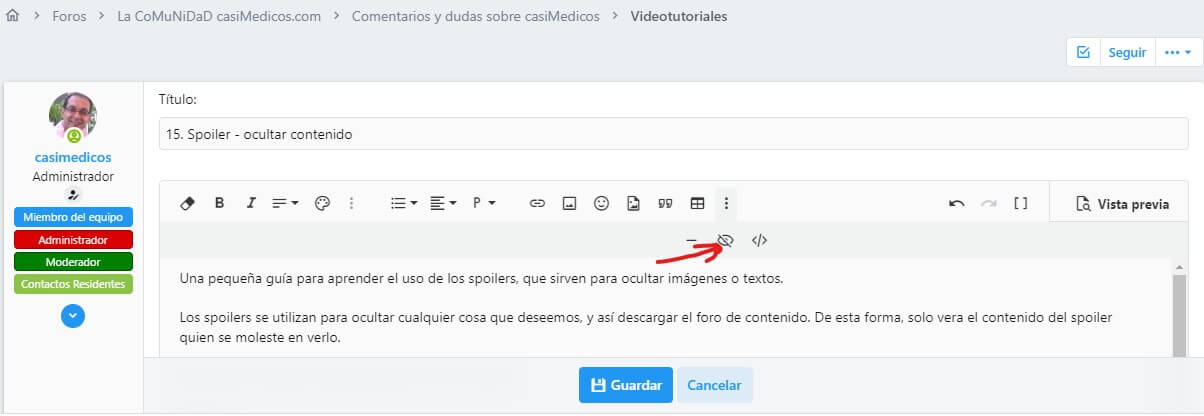This screenshot has width=1204, height=416.
Task: Go to Foros in the breadcrumb
Action: [68, 17]
